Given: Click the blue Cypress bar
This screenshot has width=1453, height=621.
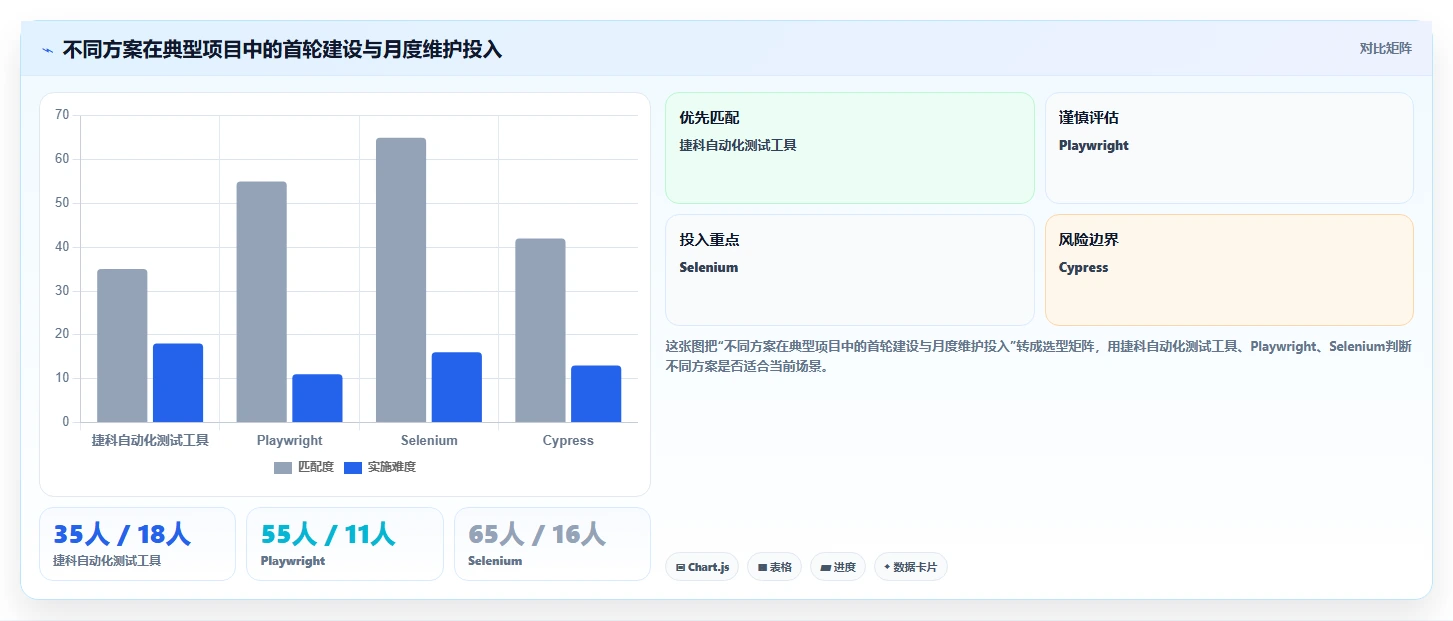Looking at the screenshot, I should (596, 394).
